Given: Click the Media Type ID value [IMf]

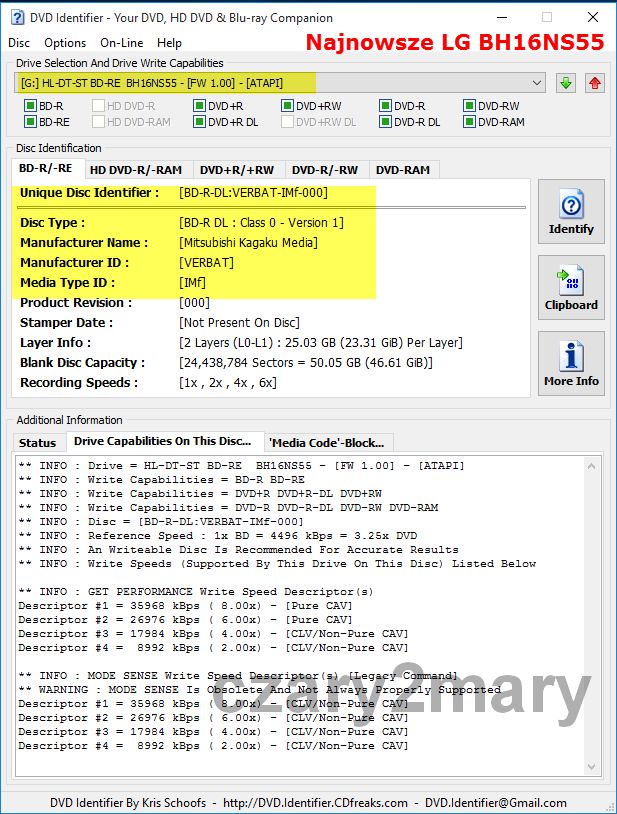Looking at the screenshot, I should (192, 283).
